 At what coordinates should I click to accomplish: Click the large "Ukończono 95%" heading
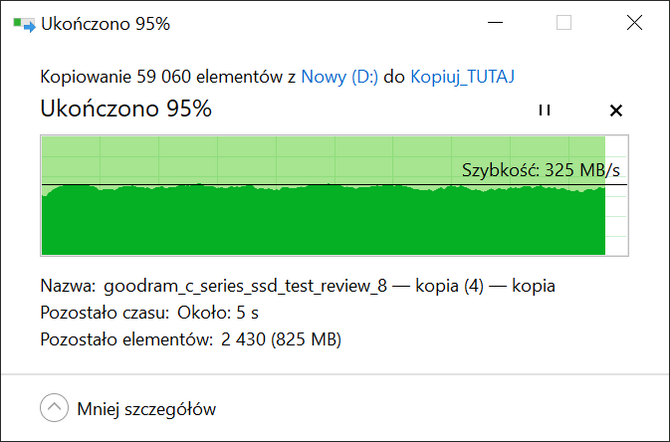tap(126, 109)
